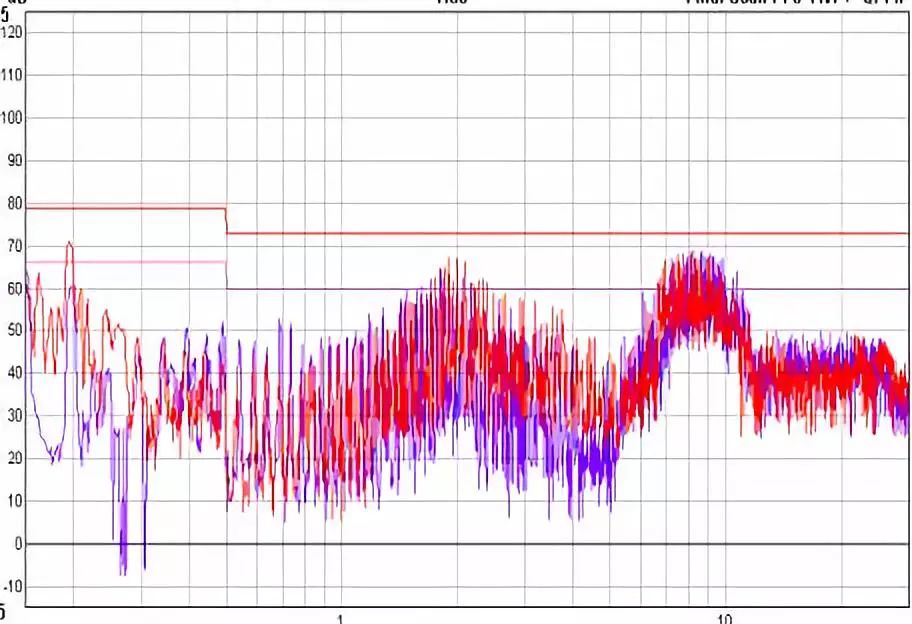Click the x-axis label 1
Screen dimensions: 912x624
coord(340,617)
